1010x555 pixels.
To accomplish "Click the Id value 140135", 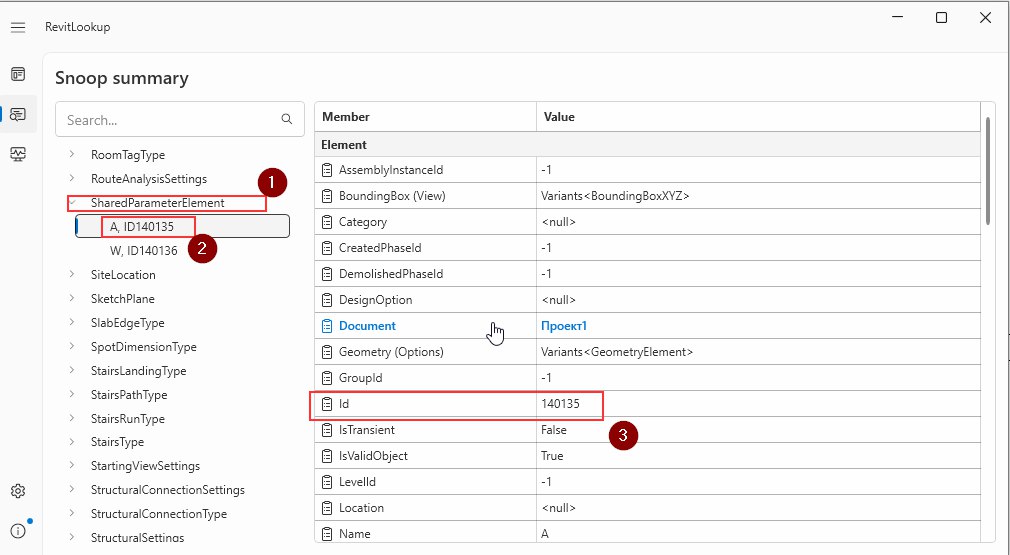I will pyautogui.click(x=560, y=404).
